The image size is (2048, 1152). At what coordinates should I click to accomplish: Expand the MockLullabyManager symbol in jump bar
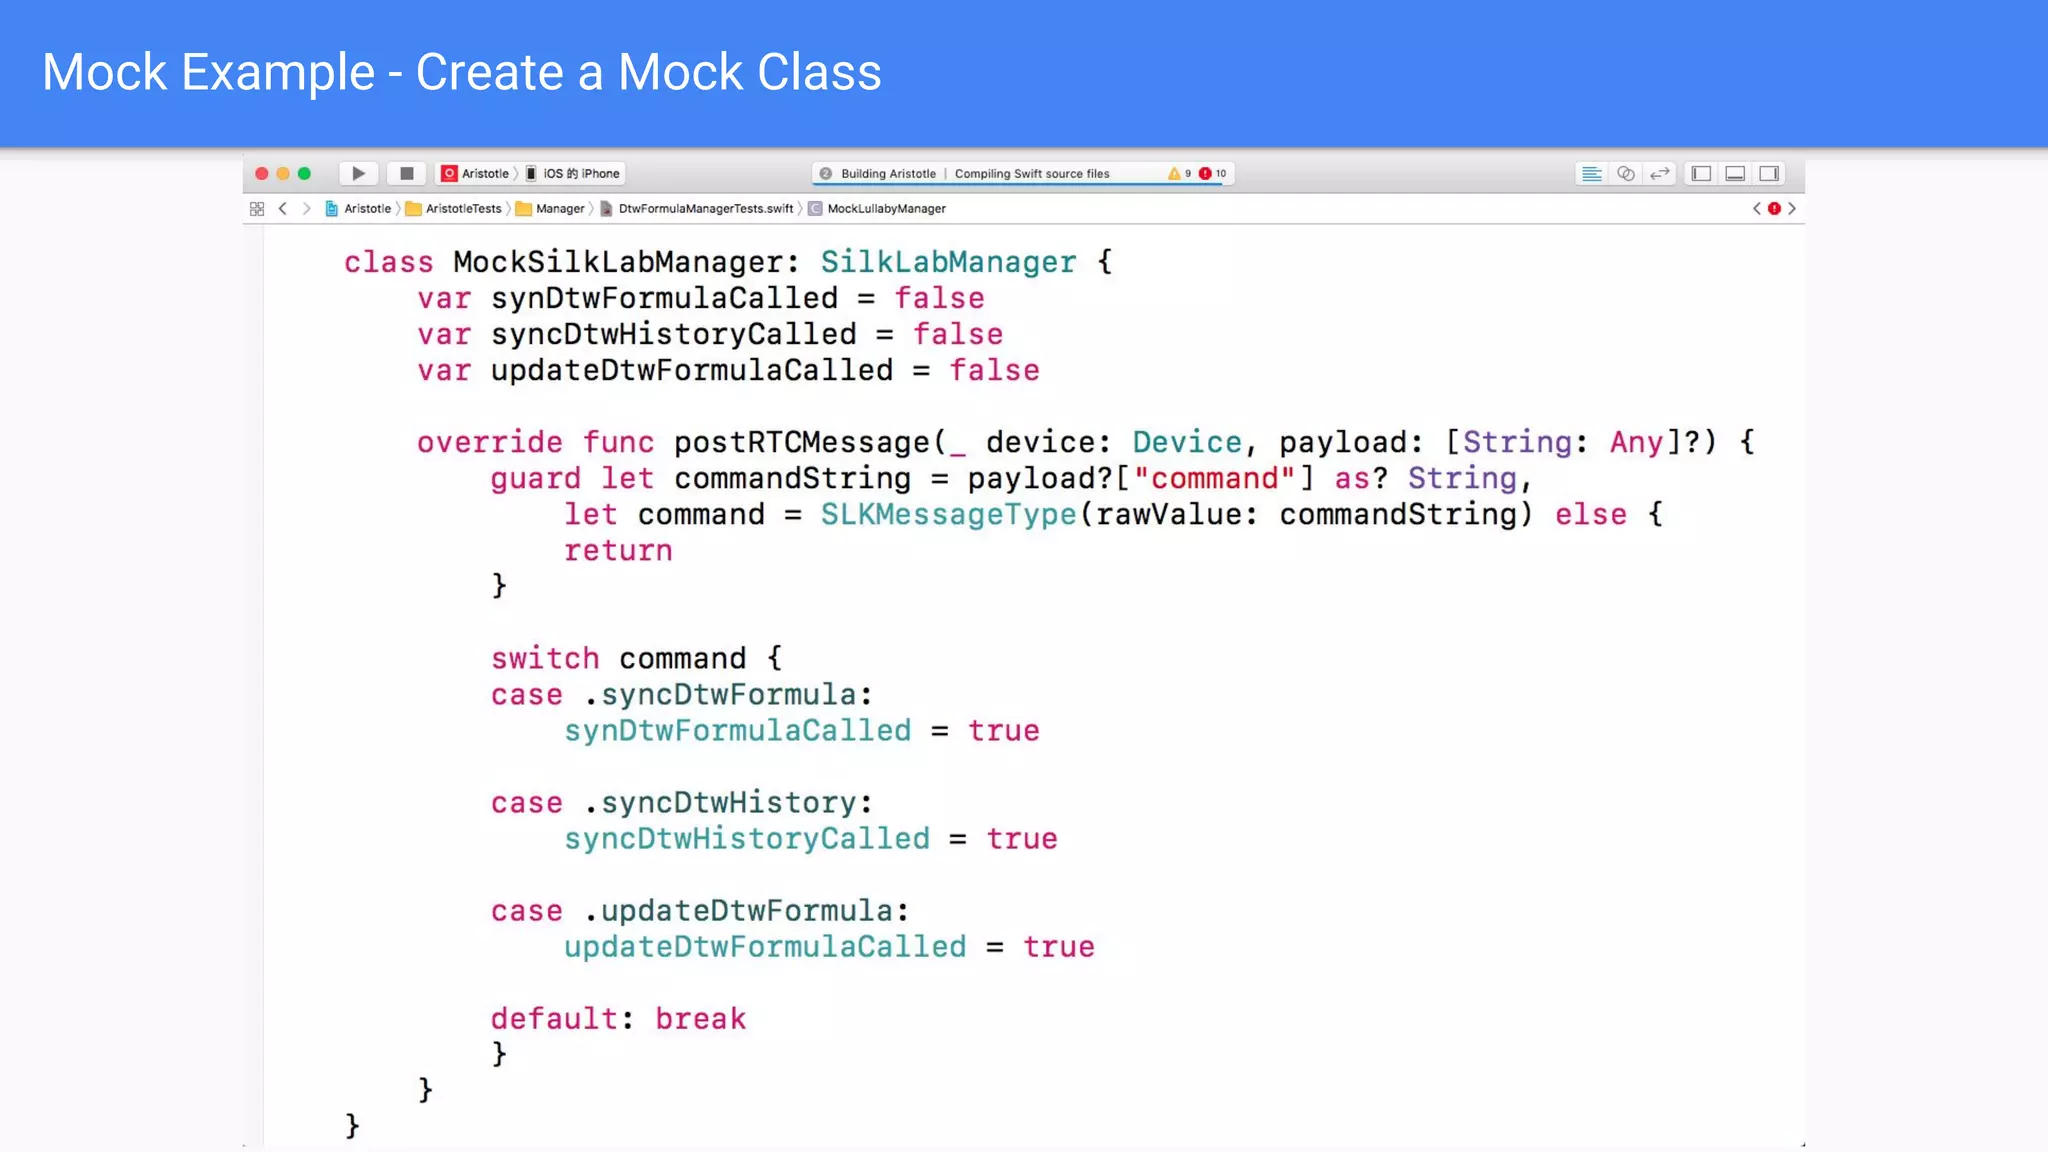pos(886,209)
